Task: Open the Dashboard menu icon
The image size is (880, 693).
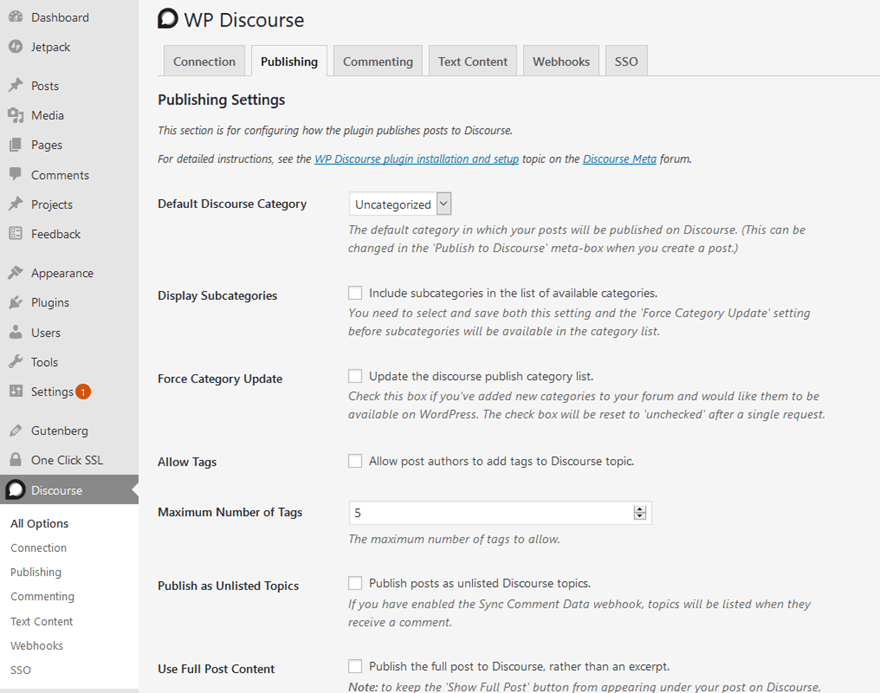Action: (x=17, y=17)
